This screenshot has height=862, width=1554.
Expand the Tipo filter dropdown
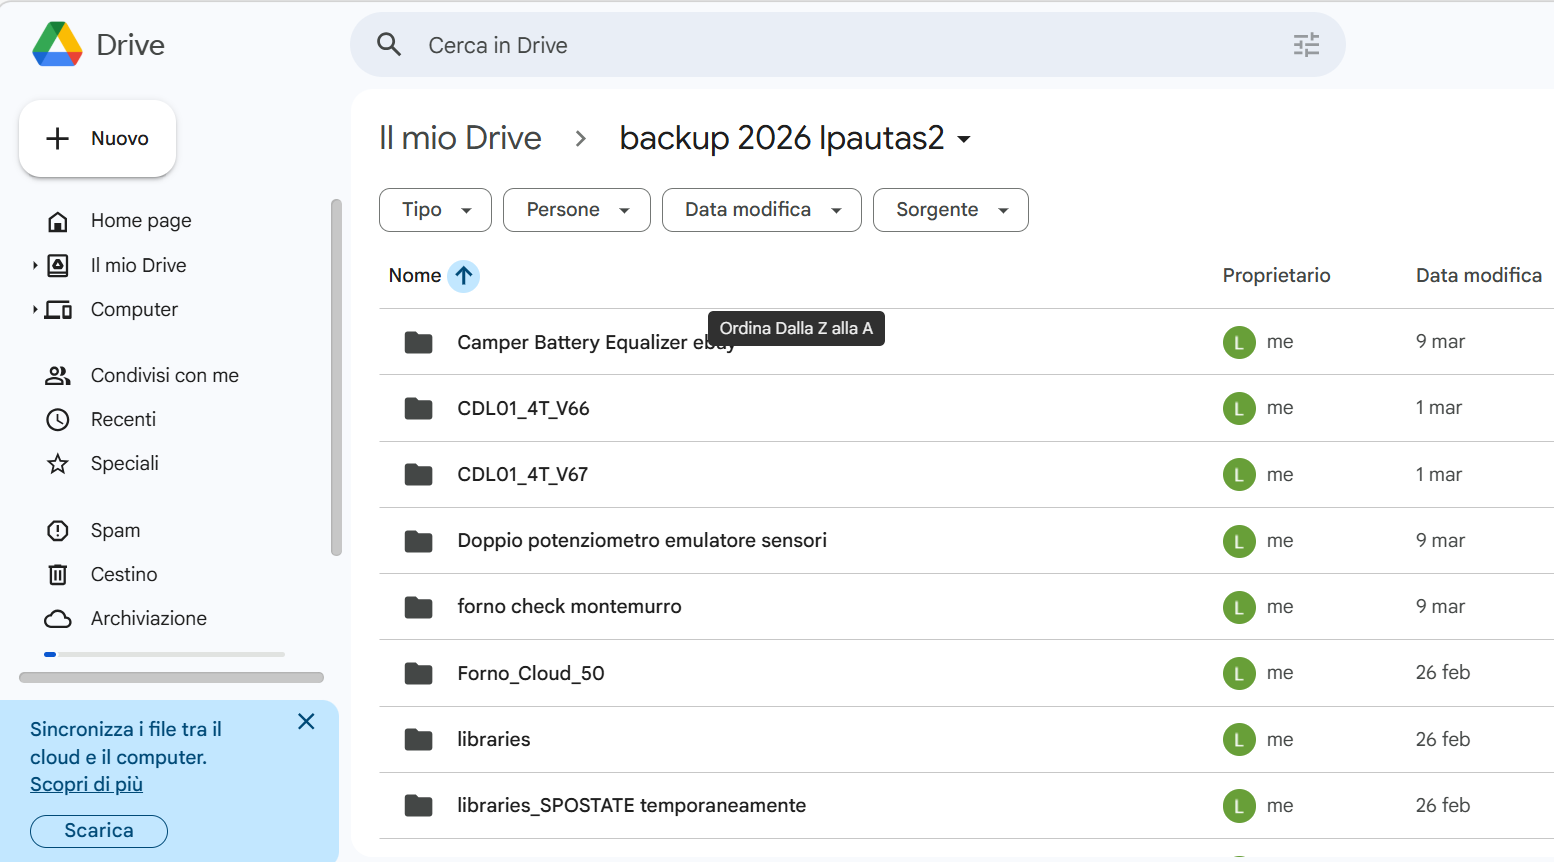pos(435,210)
